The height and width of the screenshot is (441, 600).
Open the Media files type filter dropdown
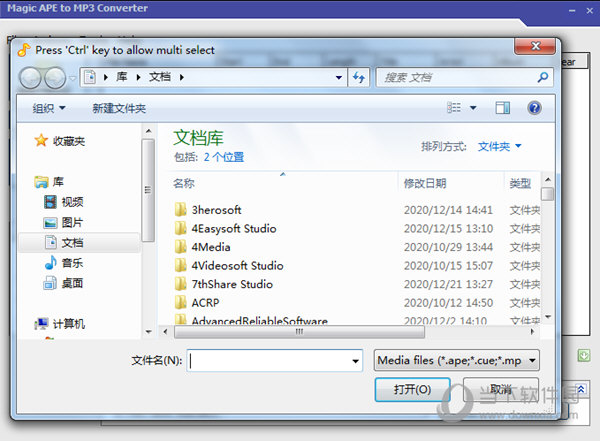[457, 360]
